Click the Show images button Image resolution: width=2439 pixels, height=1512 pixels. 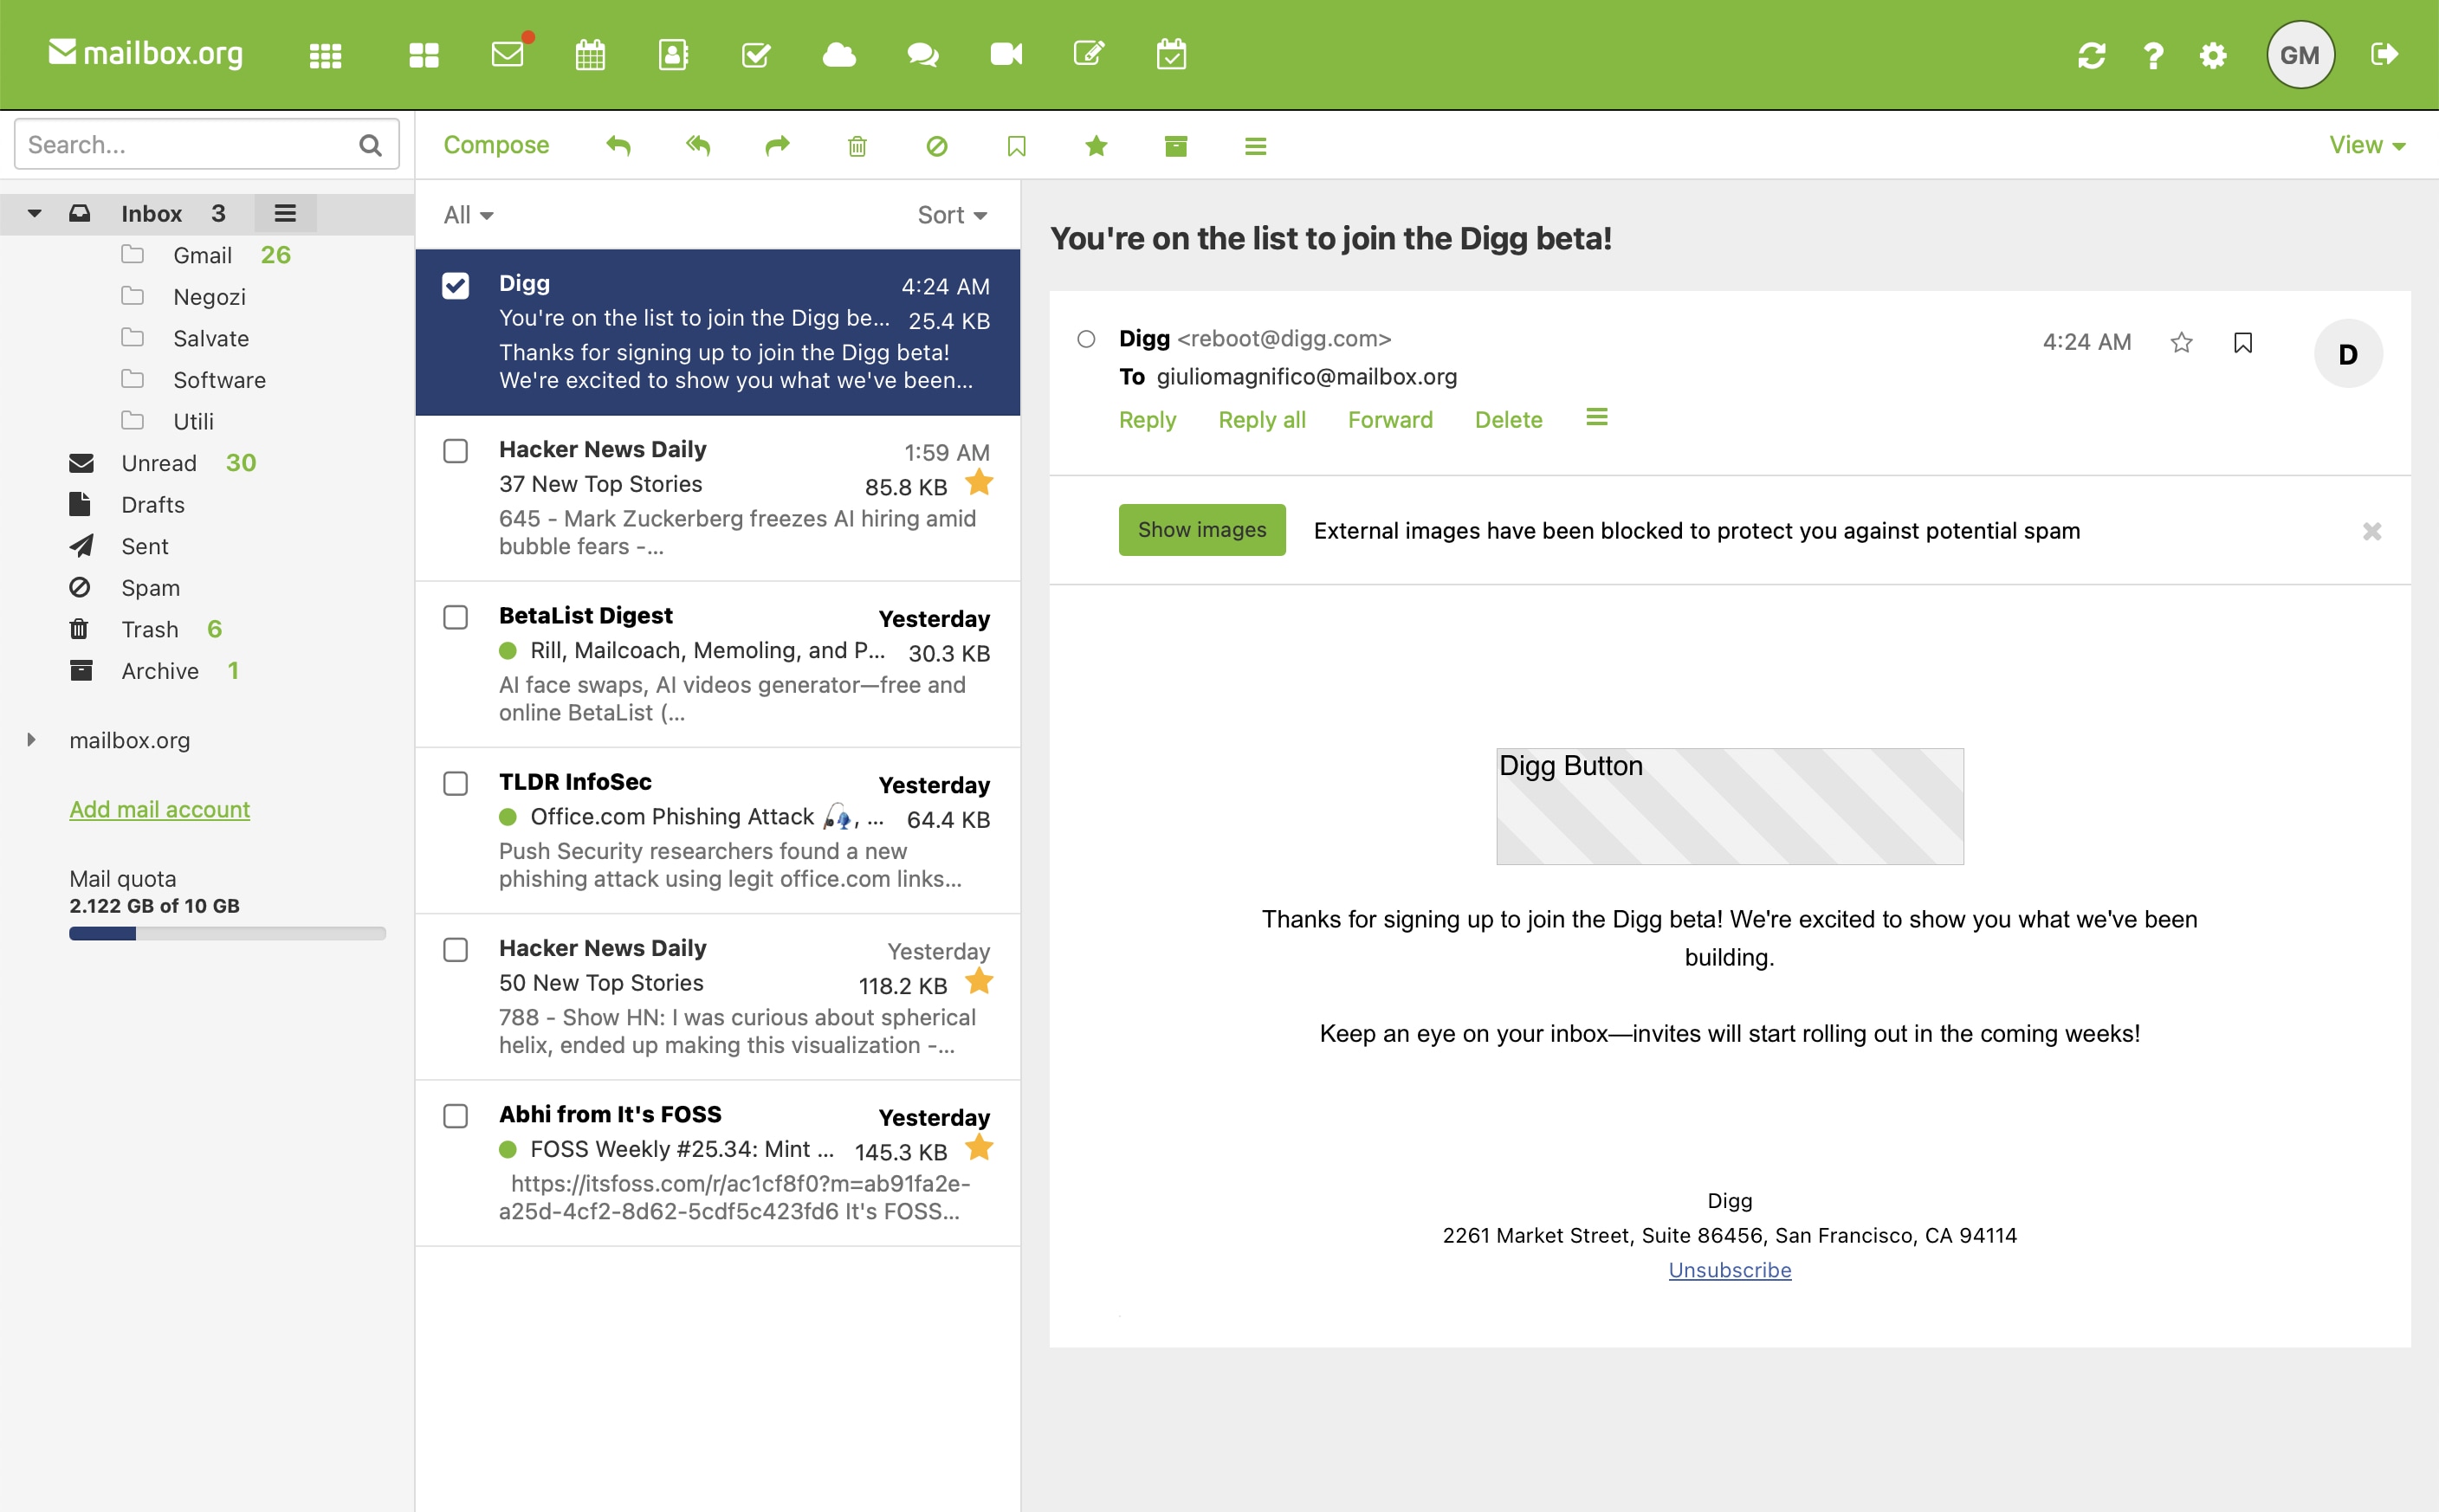pos(1202,530)
